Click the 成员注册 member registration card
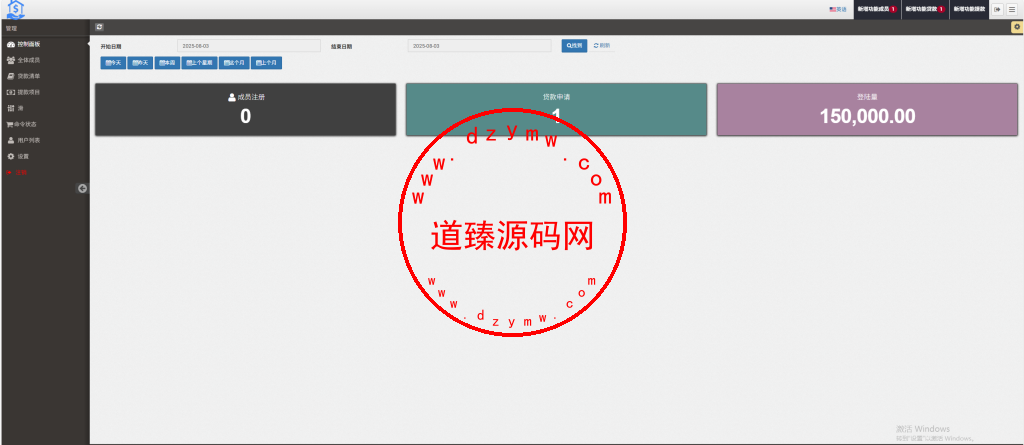 [246, 109]
